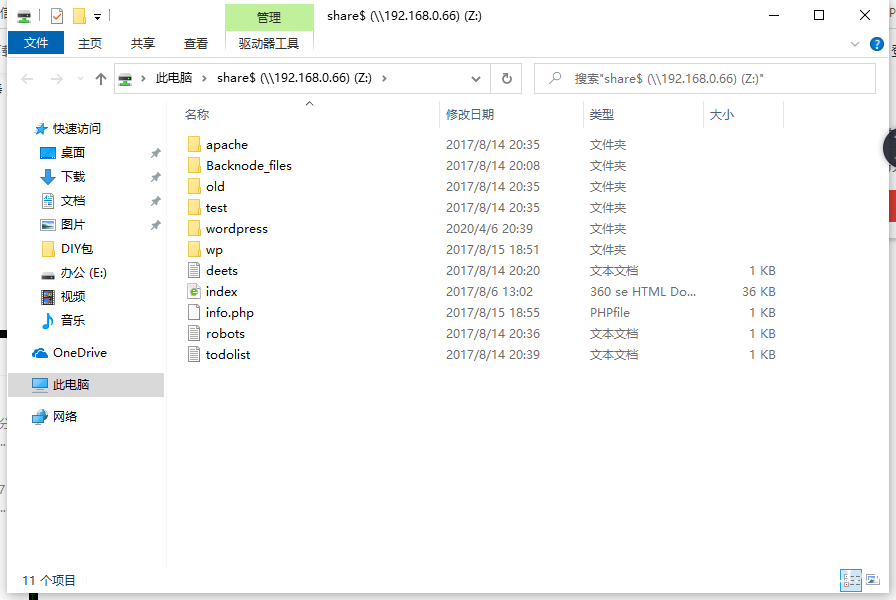Open the address bar history dropdown
The width and height of the screenshot is (896, 600).
[x=476, y=78]
